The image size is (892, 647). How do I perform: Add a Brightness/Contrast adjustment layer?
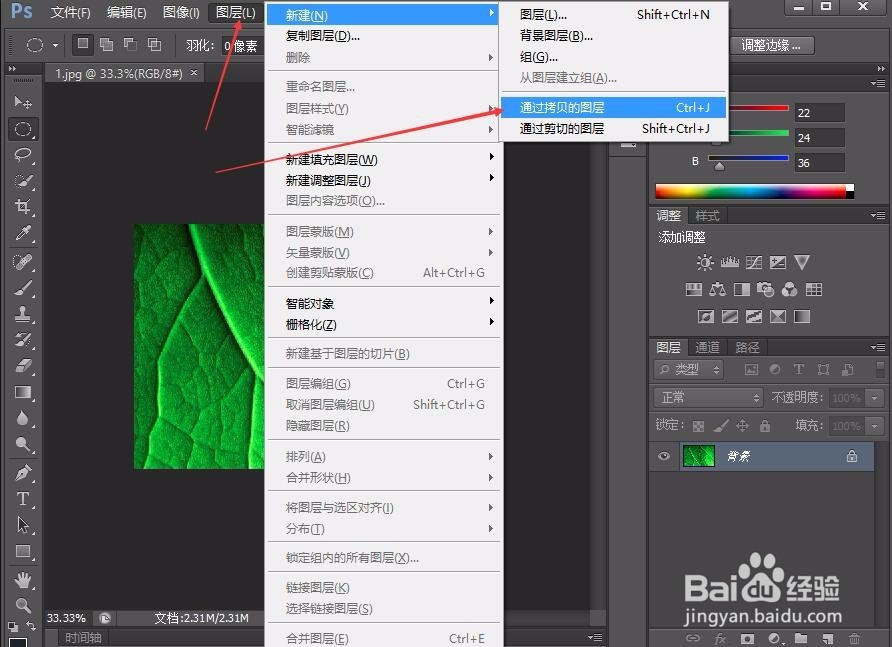pos(705,262)
